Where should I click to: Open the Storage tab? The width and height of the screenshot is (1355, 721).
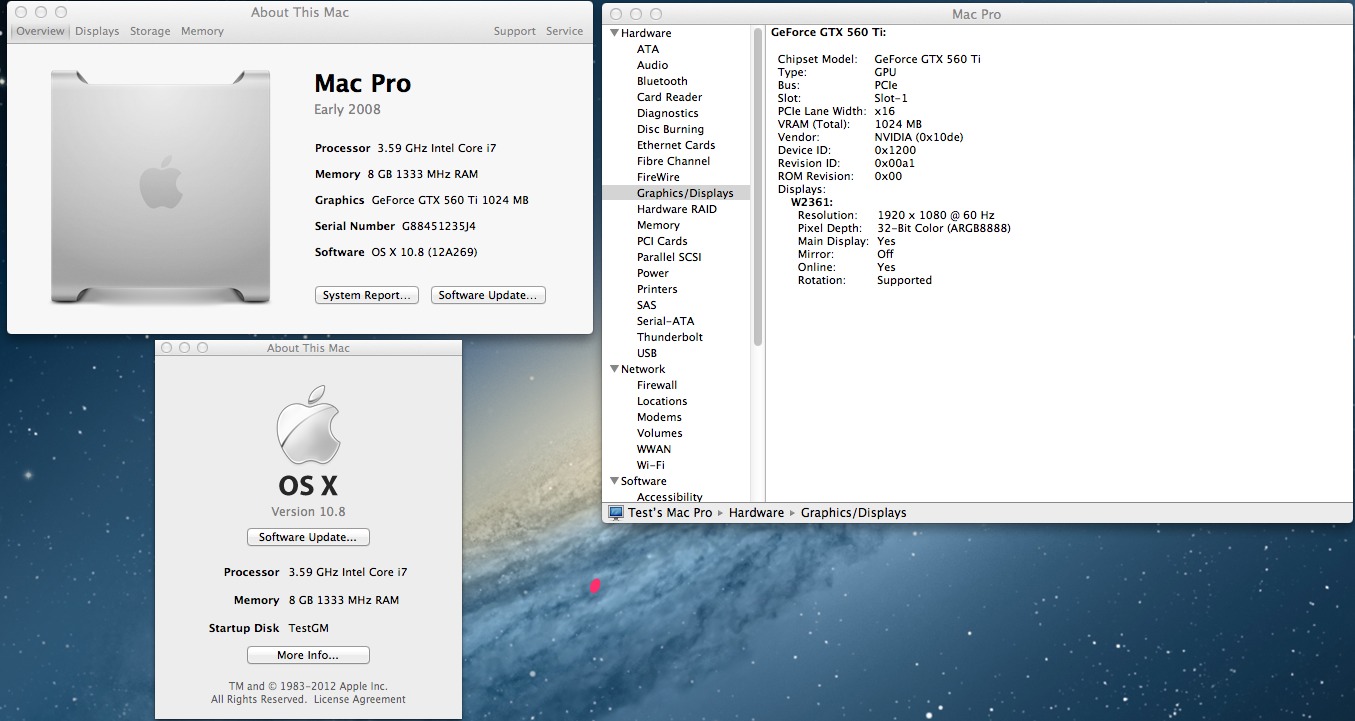click(150, 31)
